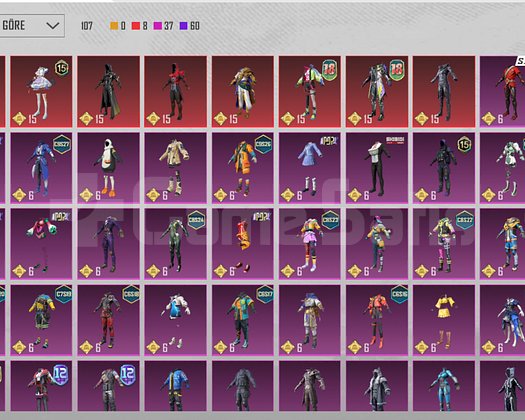Viewport: 525px width, 420px height.
Task: Choose the golden lion-mane outfit
Action: [x=242, y=91]
